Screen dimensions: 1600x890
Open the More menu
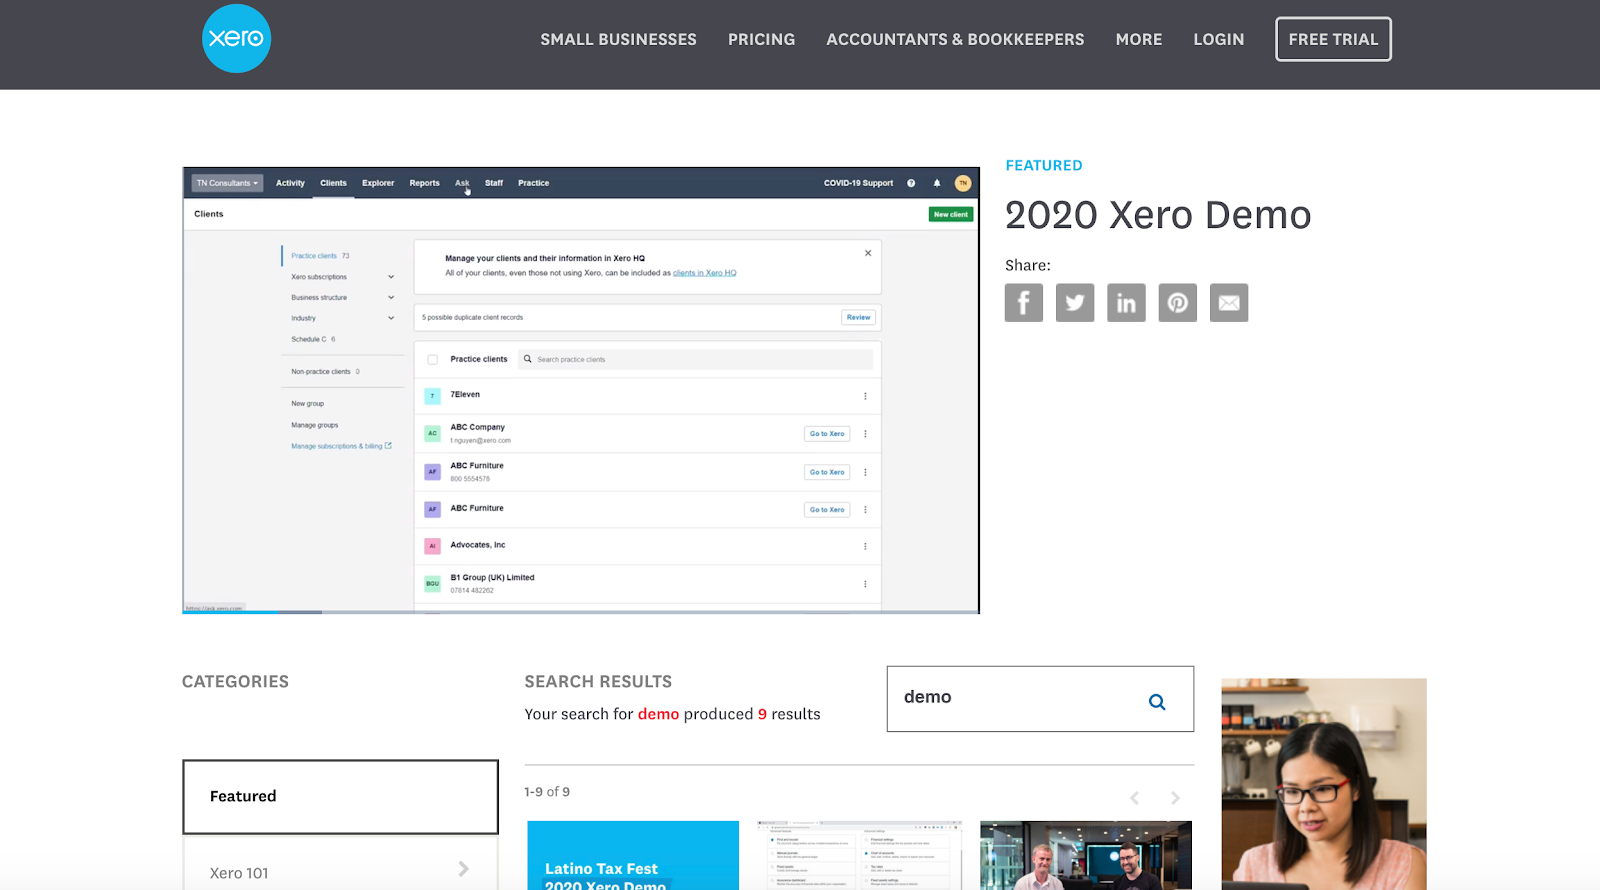coord(1139,39)
